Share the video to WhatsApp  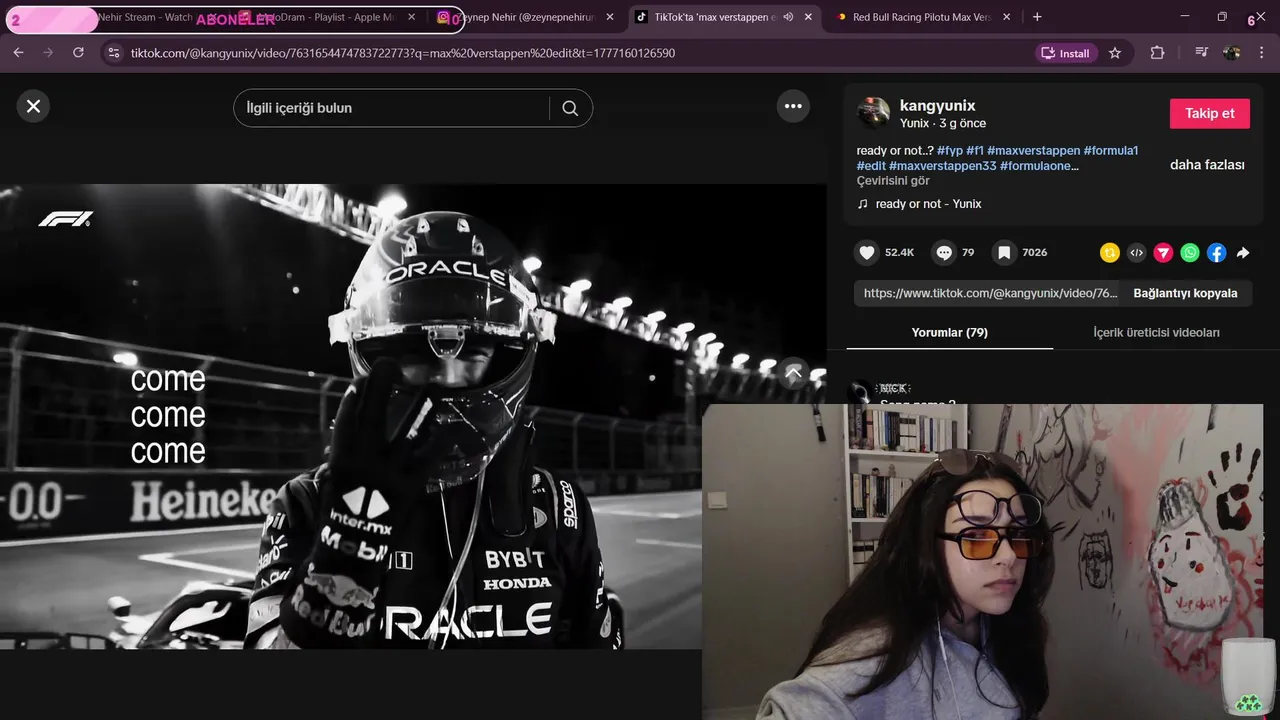(x=1190, y=253)
